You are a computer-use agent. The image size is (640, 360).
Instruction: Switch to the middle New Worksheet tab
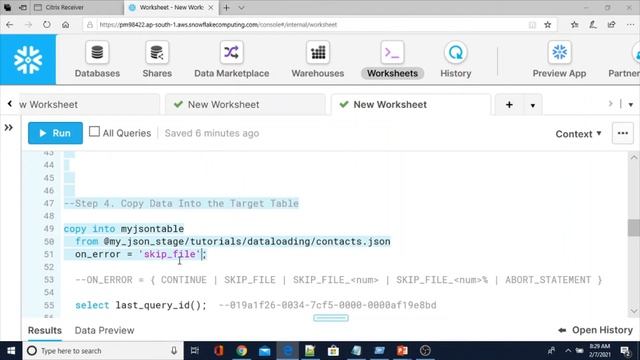point(245,104)
